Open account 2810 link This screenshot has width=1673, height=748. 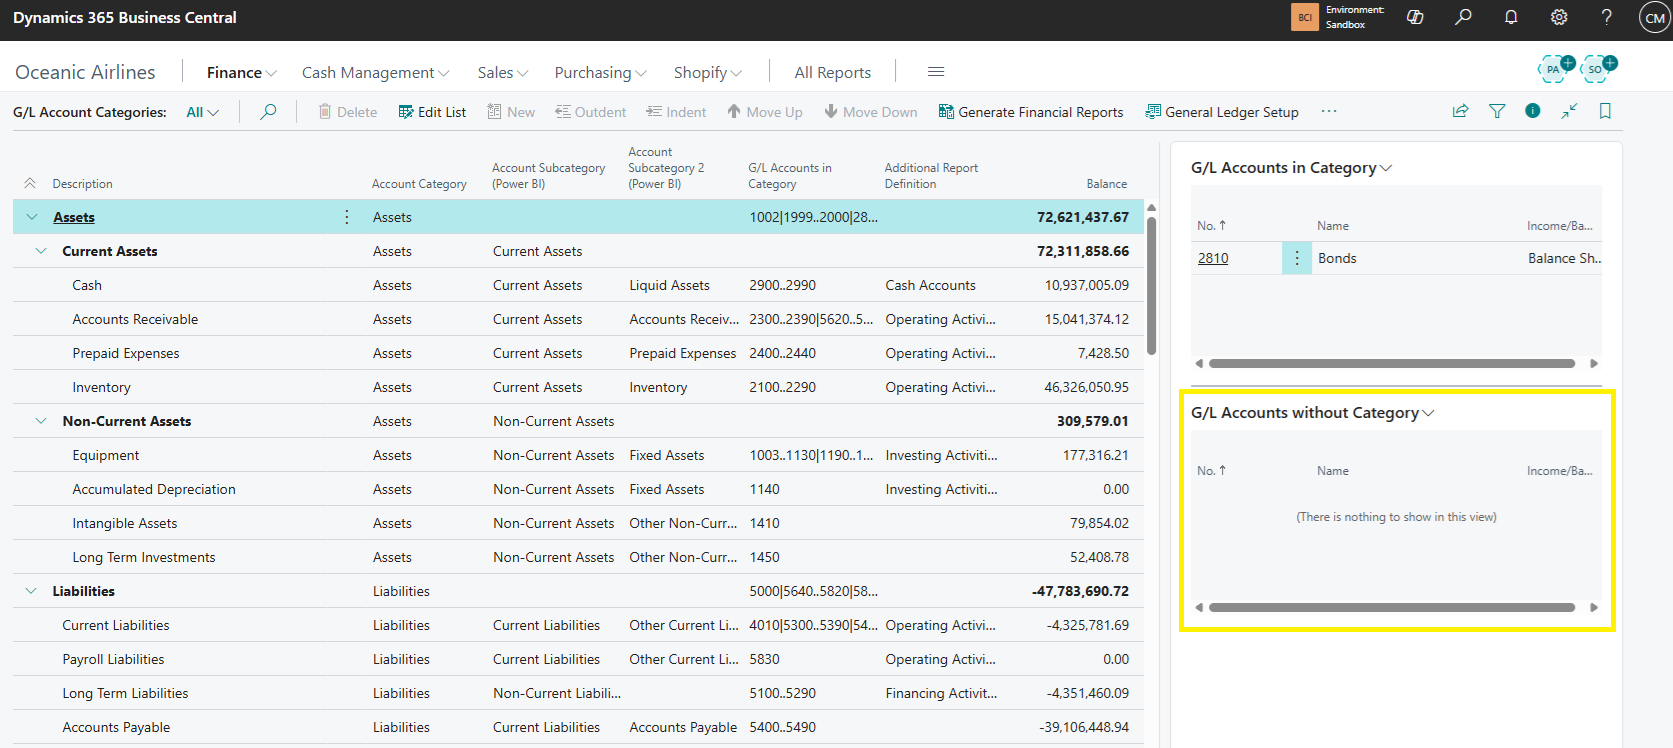coord(1213,258)
